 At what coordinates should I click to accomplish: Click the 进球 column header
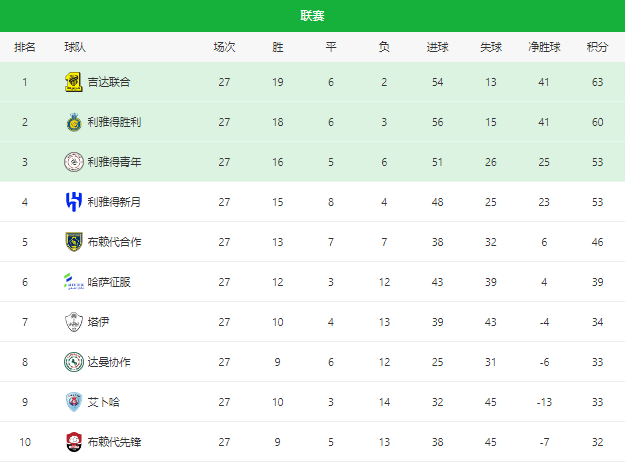tap(438, 47)
